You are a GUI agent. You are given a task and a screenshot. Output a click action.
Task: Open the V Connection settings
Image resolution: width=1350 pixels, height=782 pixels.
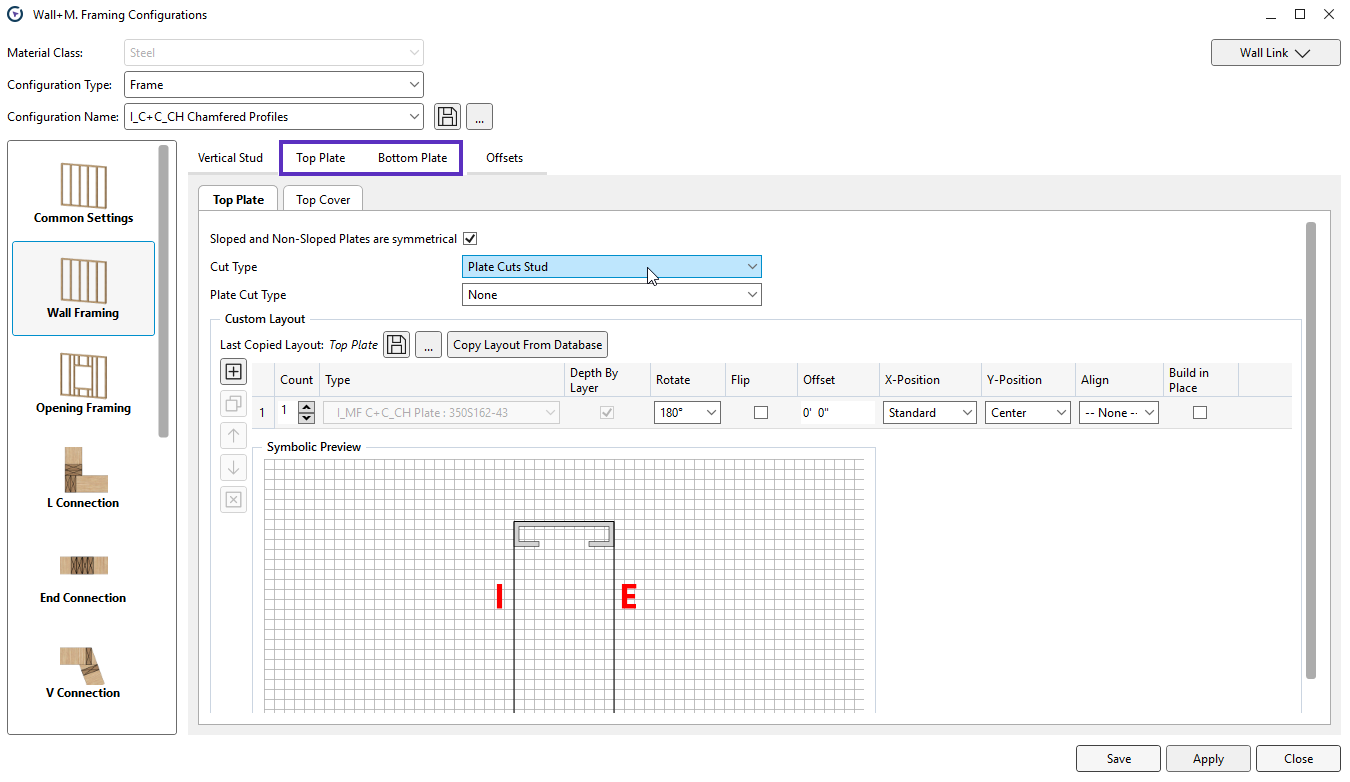[83, 668]
